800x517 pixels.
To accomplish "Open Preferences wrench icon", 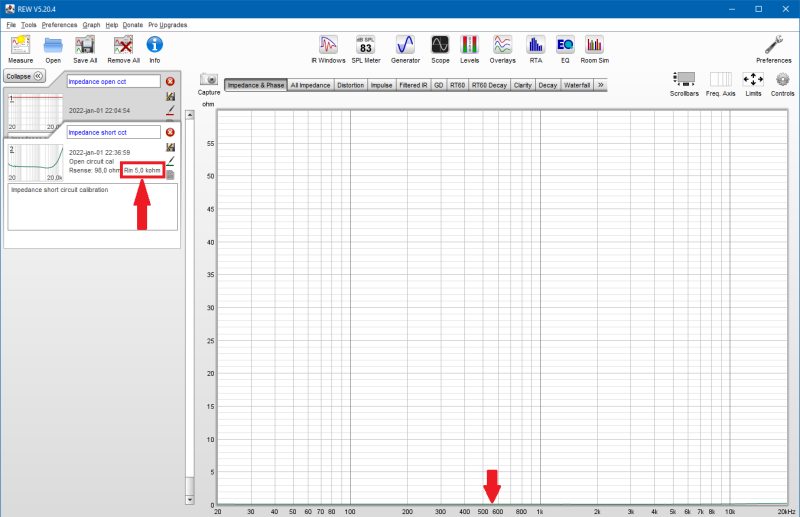I will (773, 50).
